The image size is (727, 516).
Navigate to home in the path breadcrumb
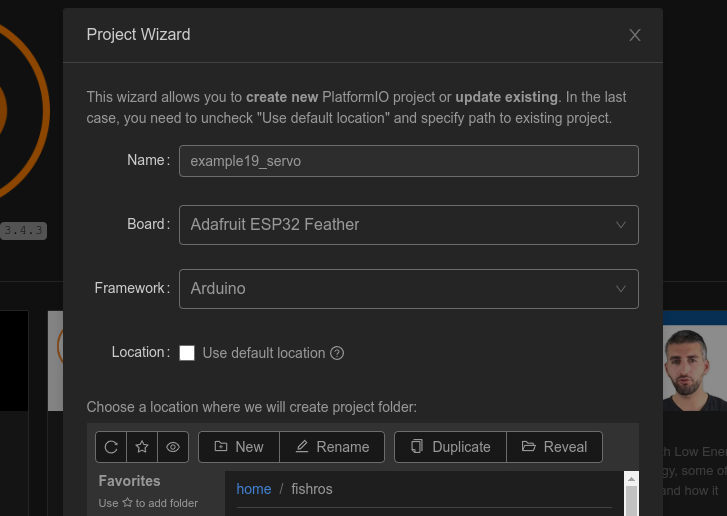point(254,489)
